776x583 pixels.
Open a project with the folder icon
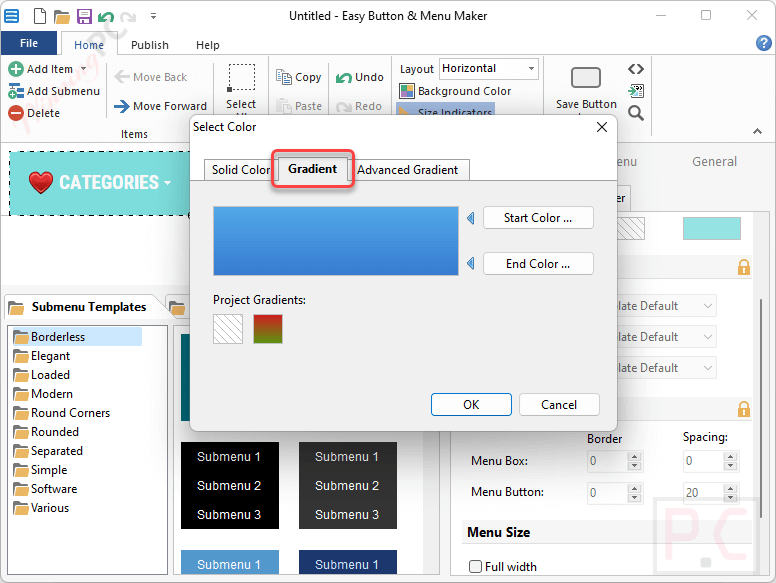[62, 17]
